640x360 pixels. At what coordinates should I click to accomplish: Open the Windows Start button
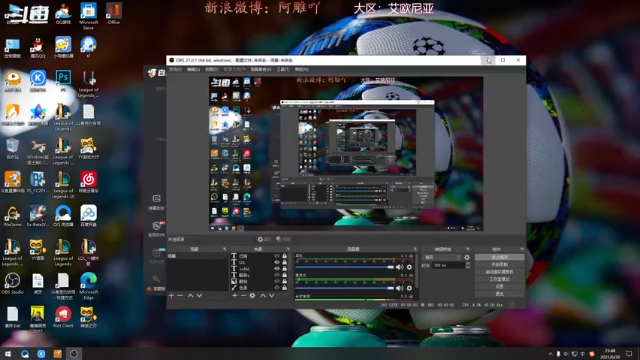click(x=8, y=353)
